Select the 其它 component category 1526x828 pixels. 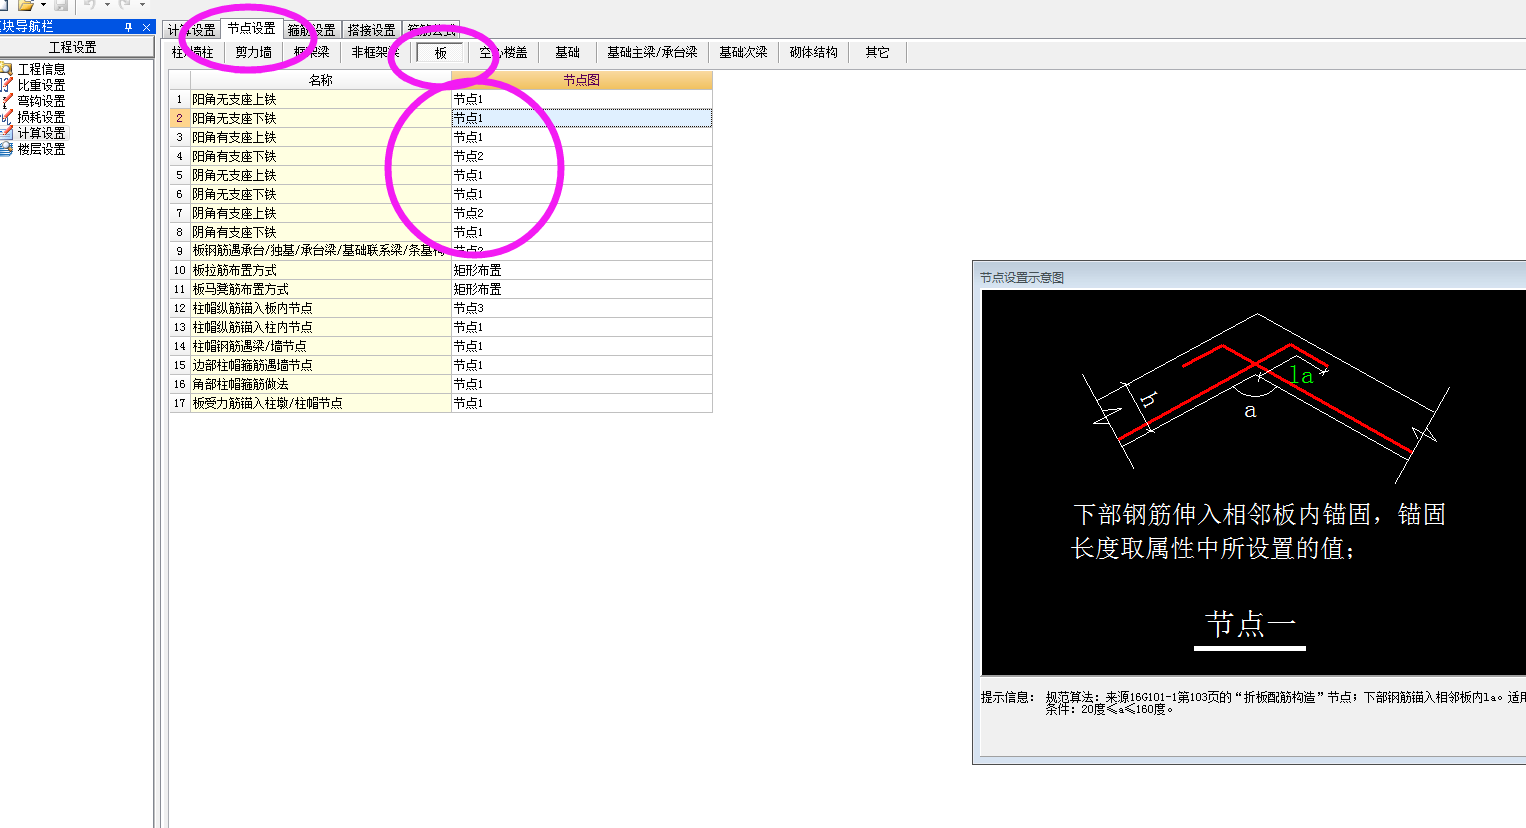coord(877,52)
